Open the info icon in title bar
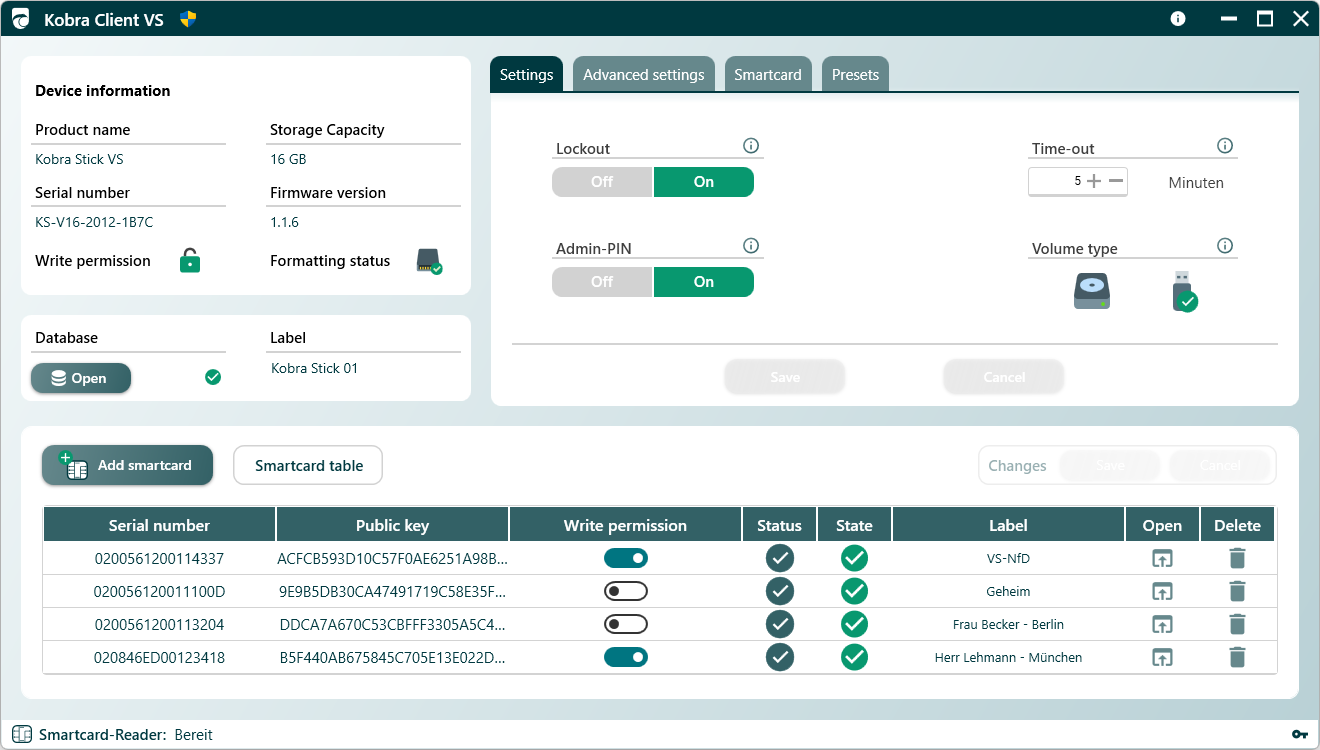The width and height of the screenshot is (1320, 750). click(1178, 19)
